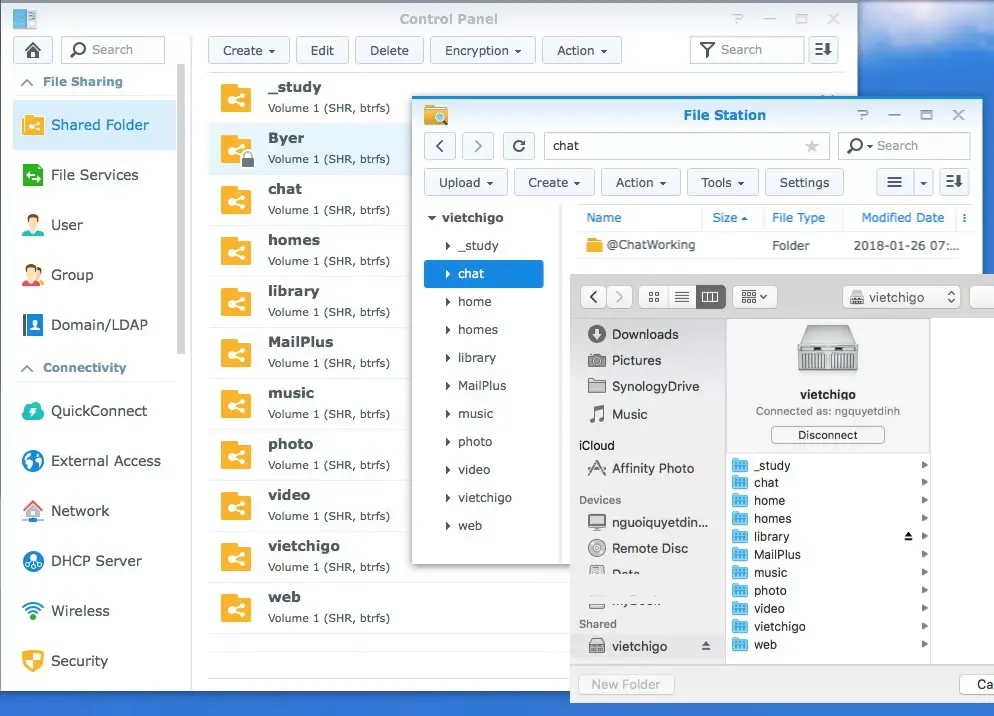Click the File Station refresh button
994x716 pixels.
click(x=518, y=146)
